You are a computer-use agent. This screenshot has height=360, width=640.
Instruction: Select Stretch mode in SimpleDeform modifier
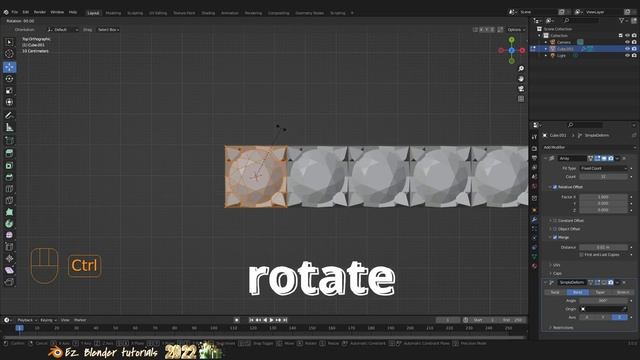click(622, 292)
